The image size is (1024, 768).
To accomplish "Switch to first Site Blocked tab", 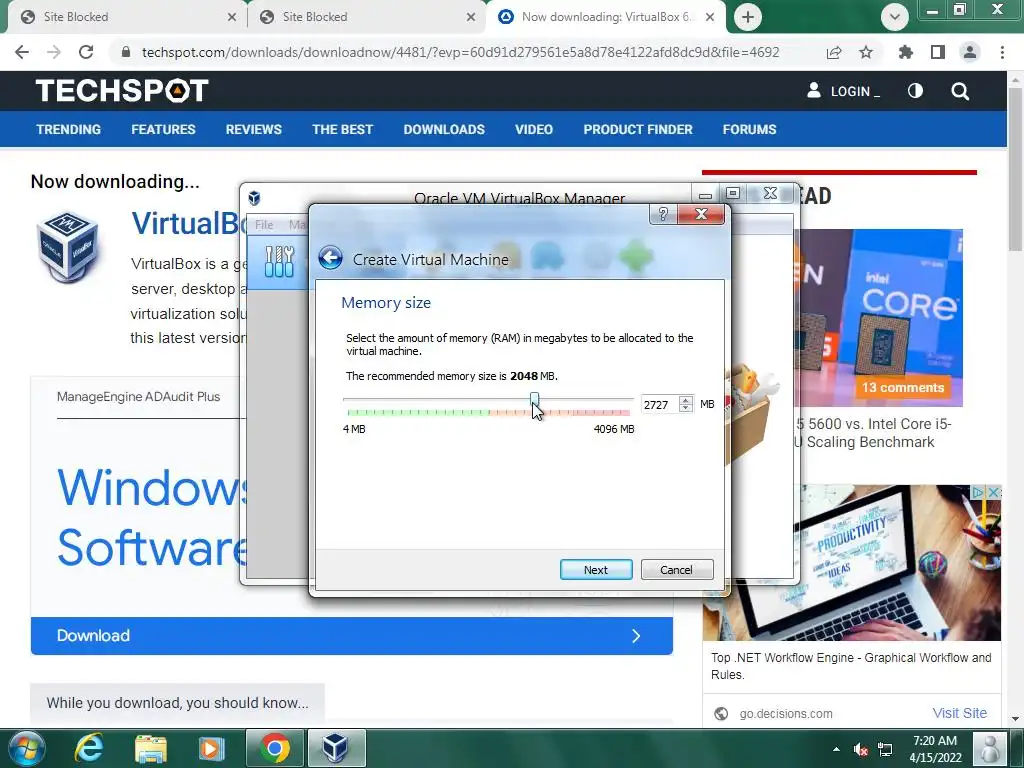I will [127, 17].
